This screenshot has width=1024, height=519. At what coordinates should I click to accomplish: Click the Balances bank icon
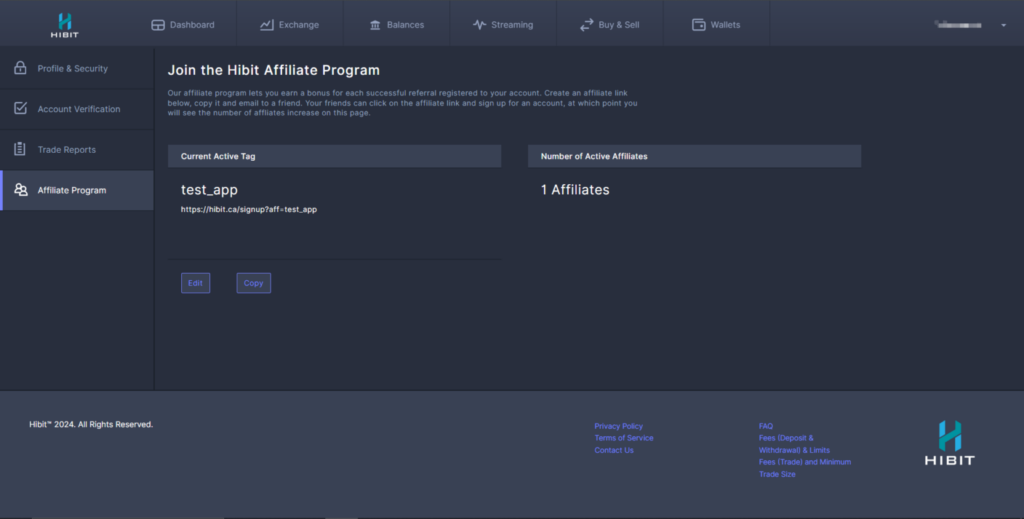(x=375, y=25)
